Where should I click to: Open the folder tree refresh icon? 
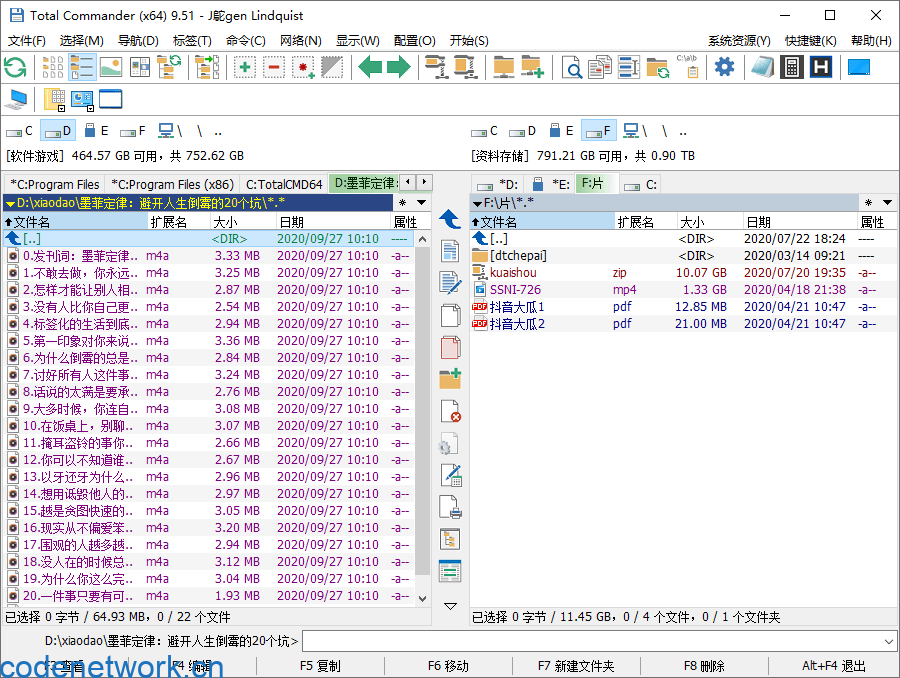[169, 67]
